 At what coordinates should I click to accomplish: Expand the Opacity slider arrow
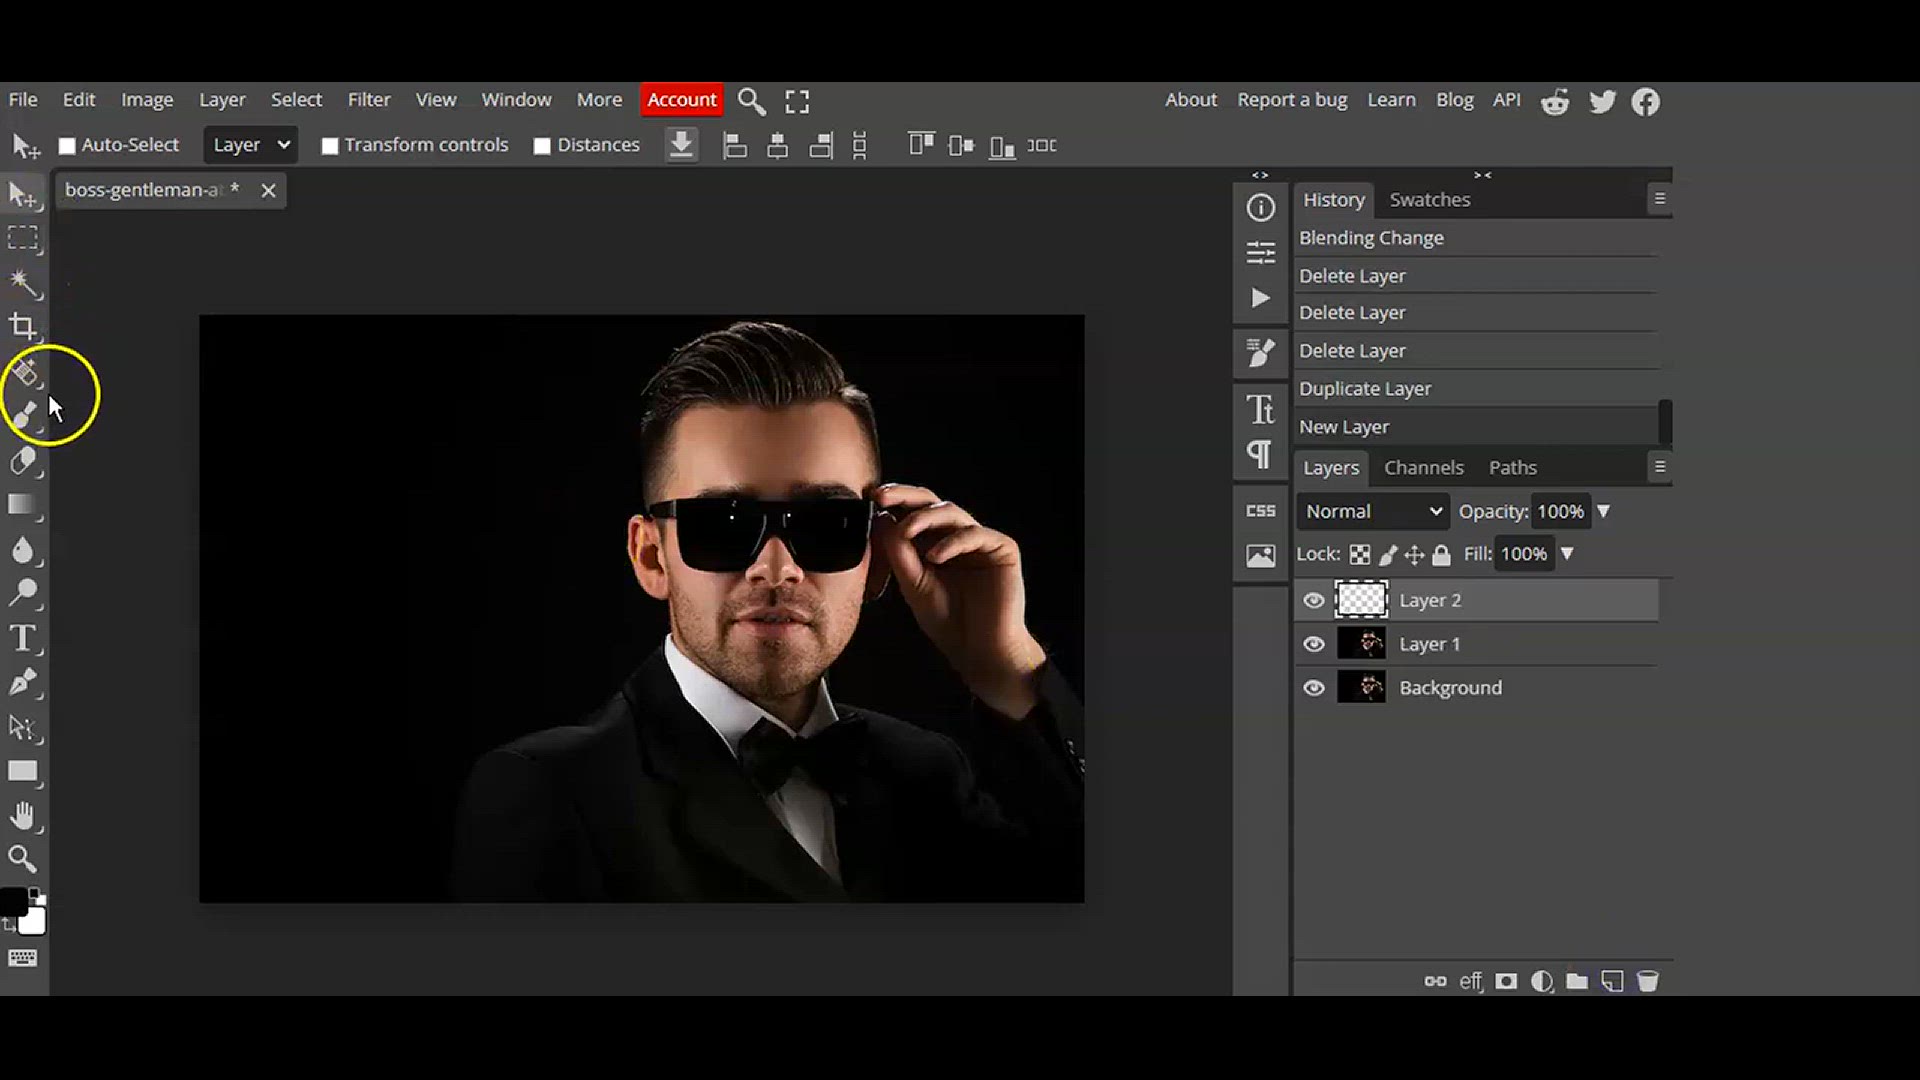point(1604,511)
